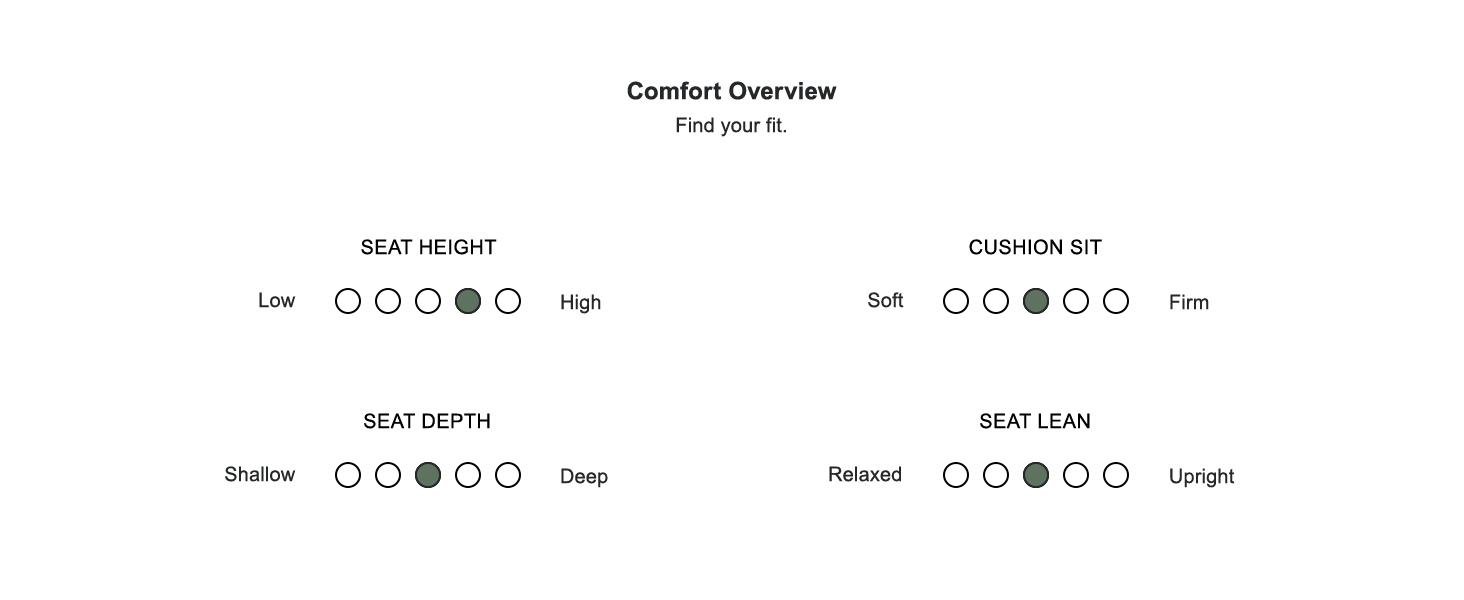Select the second Cushion Sit circle

[996, 301]
